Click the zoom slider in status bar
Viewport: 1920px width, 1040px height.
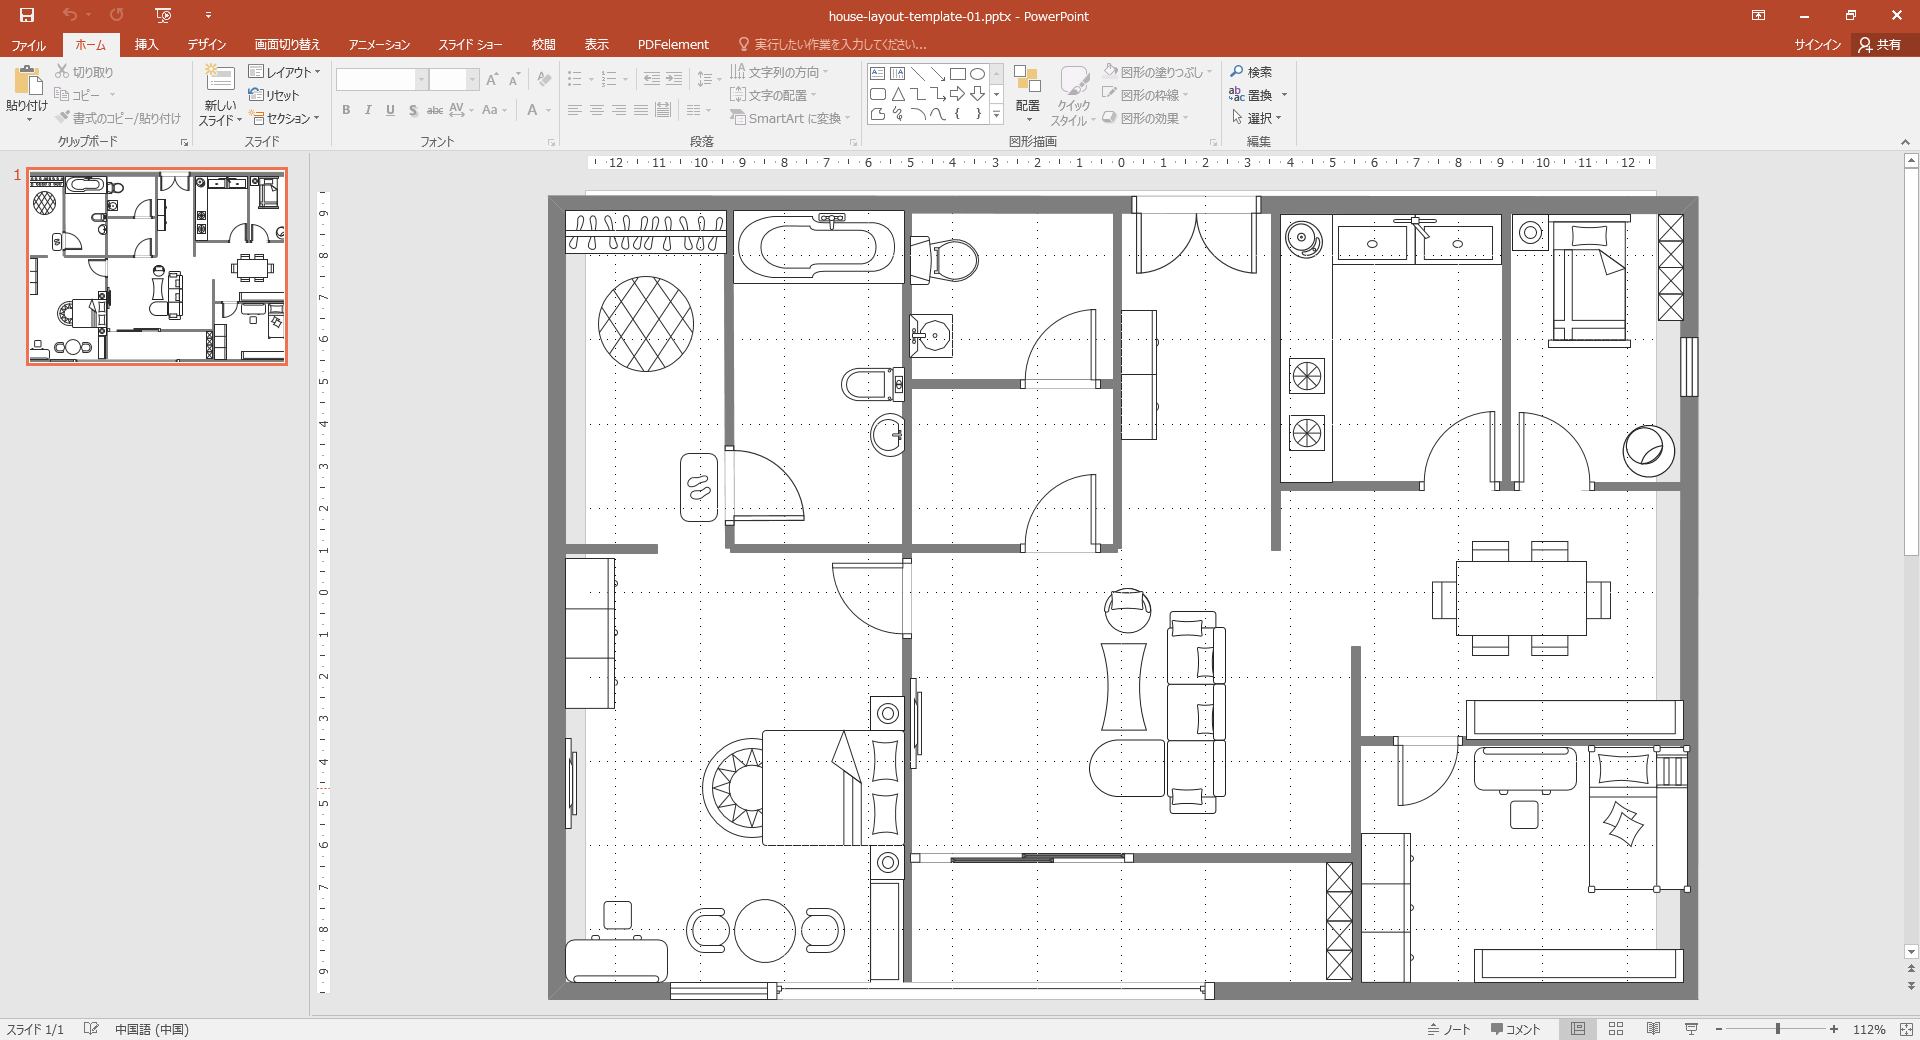point(1777,1029)
